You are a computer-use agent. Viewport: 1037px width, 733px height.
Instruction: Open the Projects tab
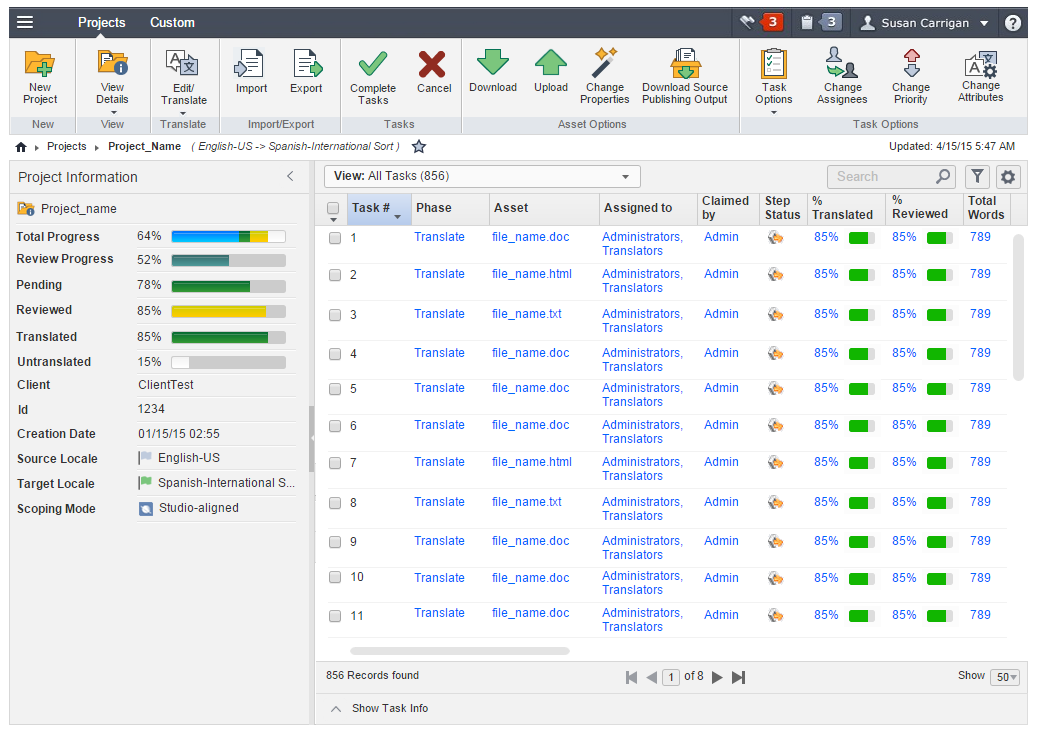[x=102, y=22]
